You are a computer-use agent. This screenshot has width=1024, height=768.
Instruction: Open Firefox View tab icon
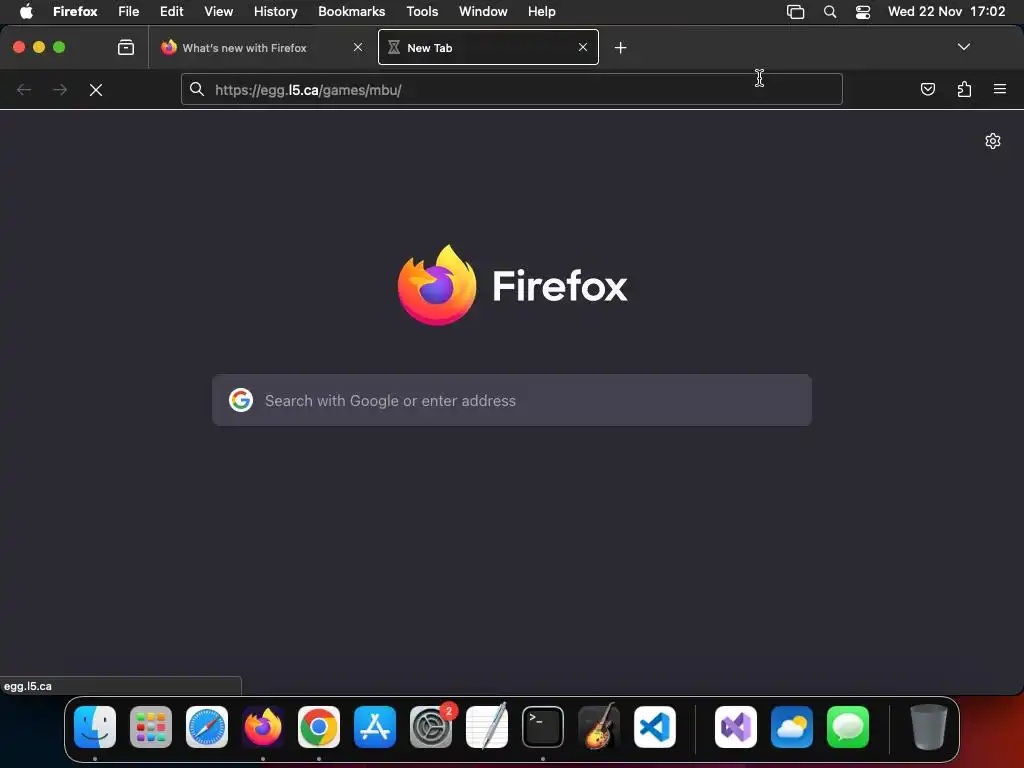(125, 48)
